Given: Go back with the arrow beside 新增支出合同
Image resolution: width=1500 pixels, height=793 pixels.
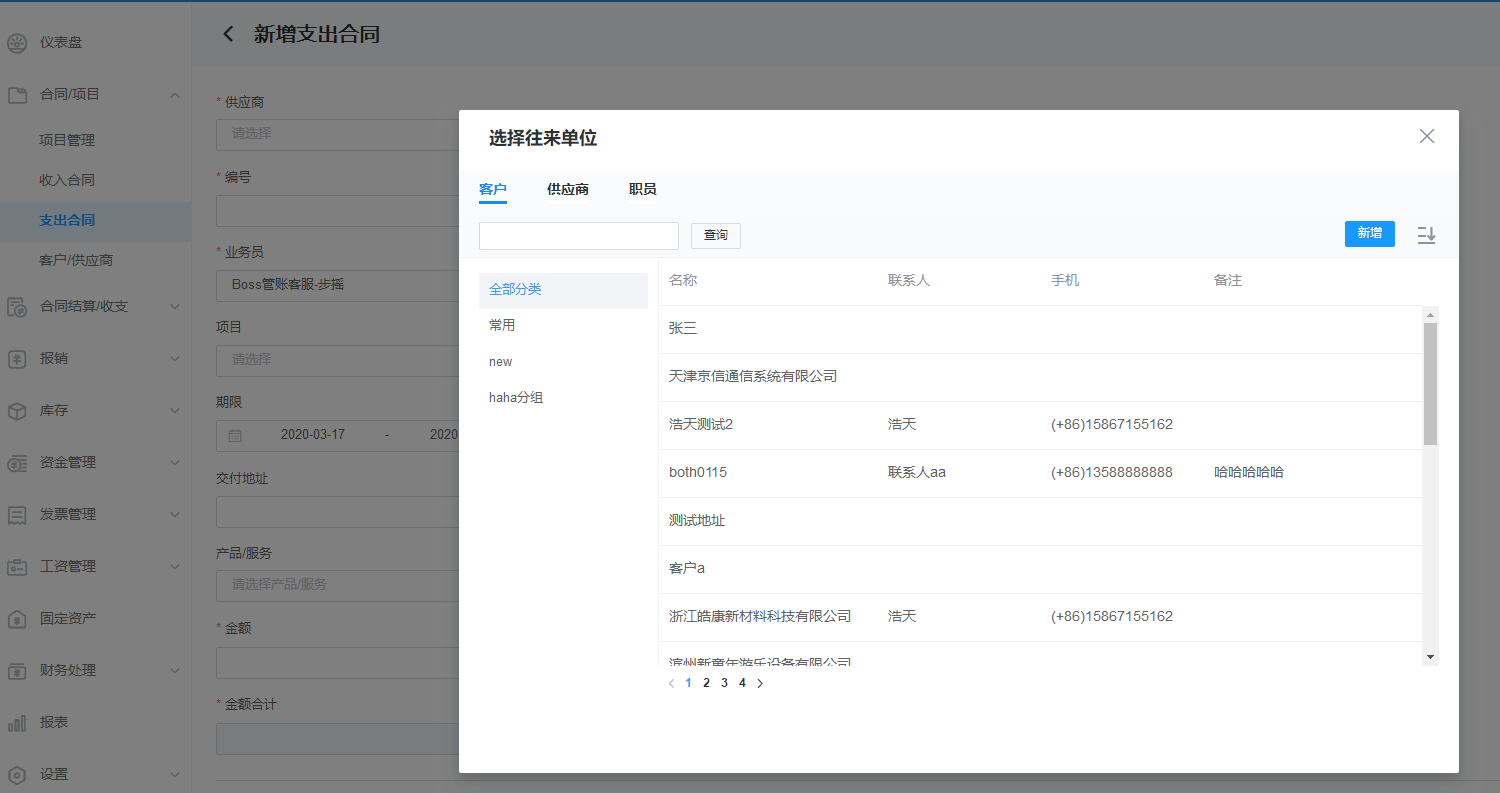Looking at the screenshot, I should point(228,34).
